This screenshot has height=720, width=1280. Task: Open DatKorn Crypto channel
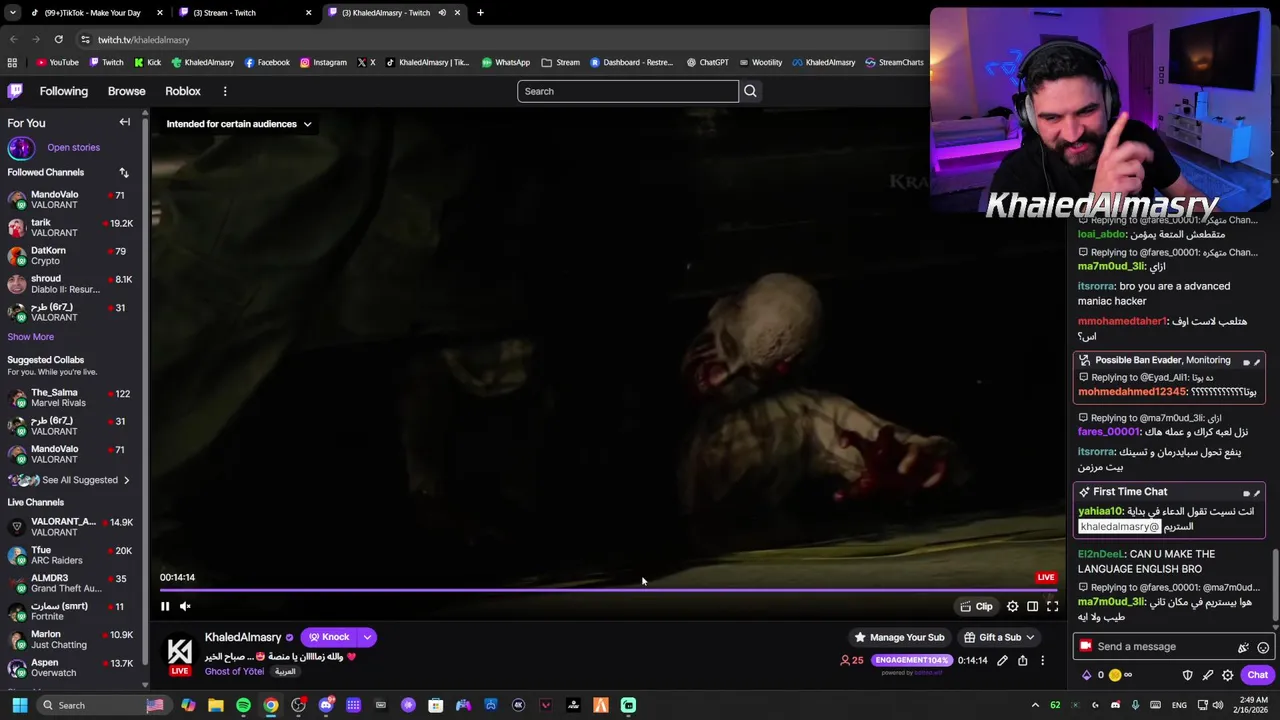(x=72, y=256)
